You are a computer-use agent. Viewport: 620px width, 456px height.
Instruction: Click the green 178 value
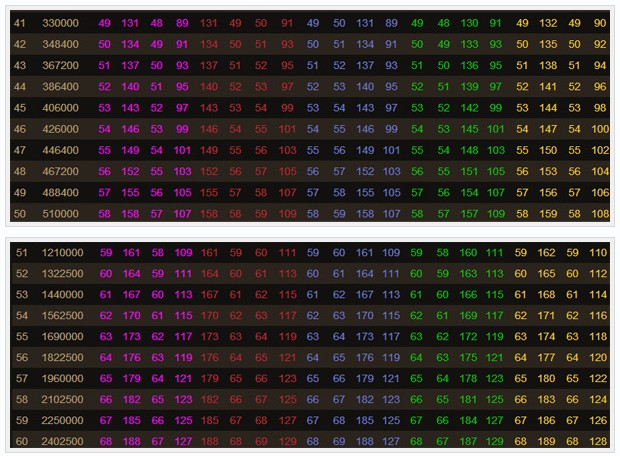[x=468, y=378]
